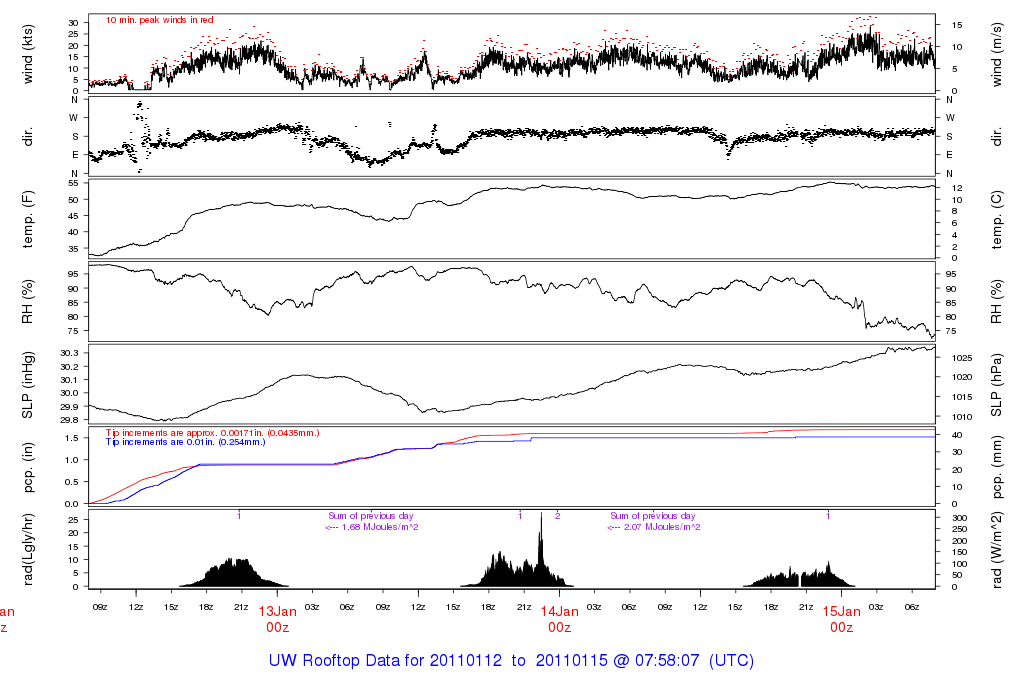Click the '1015' tick on the hPa axis

click(x=962, y=397)
